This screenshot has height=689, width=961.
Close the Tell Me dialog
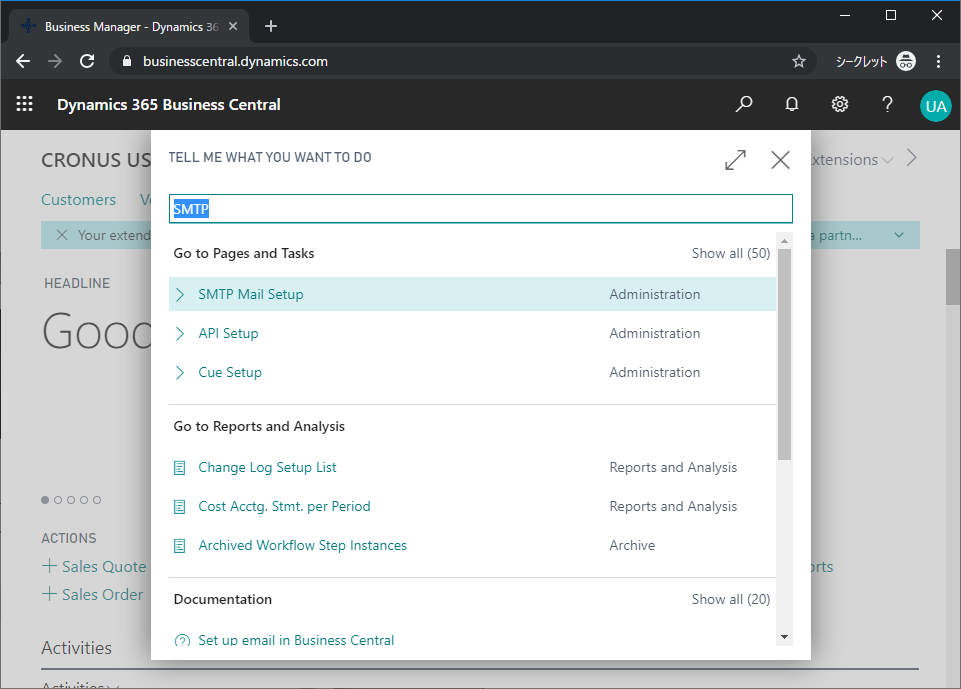(780, 160)
